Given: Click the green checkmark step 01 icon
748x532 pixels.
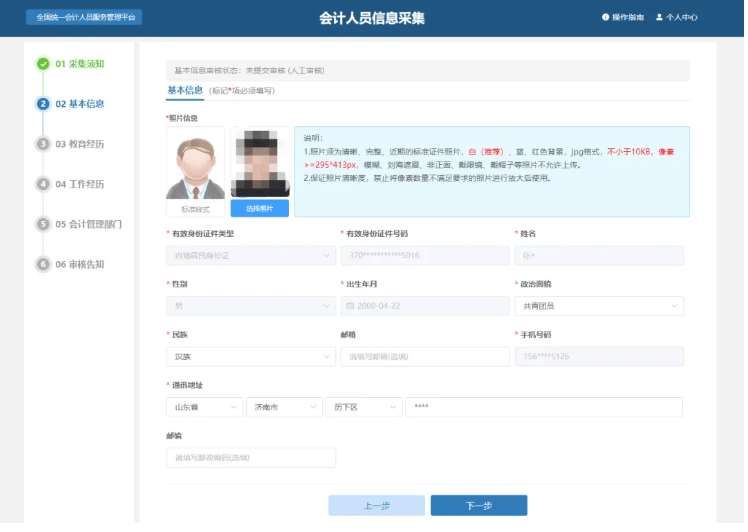Looking at the screenshot, I should coord(43,64).
